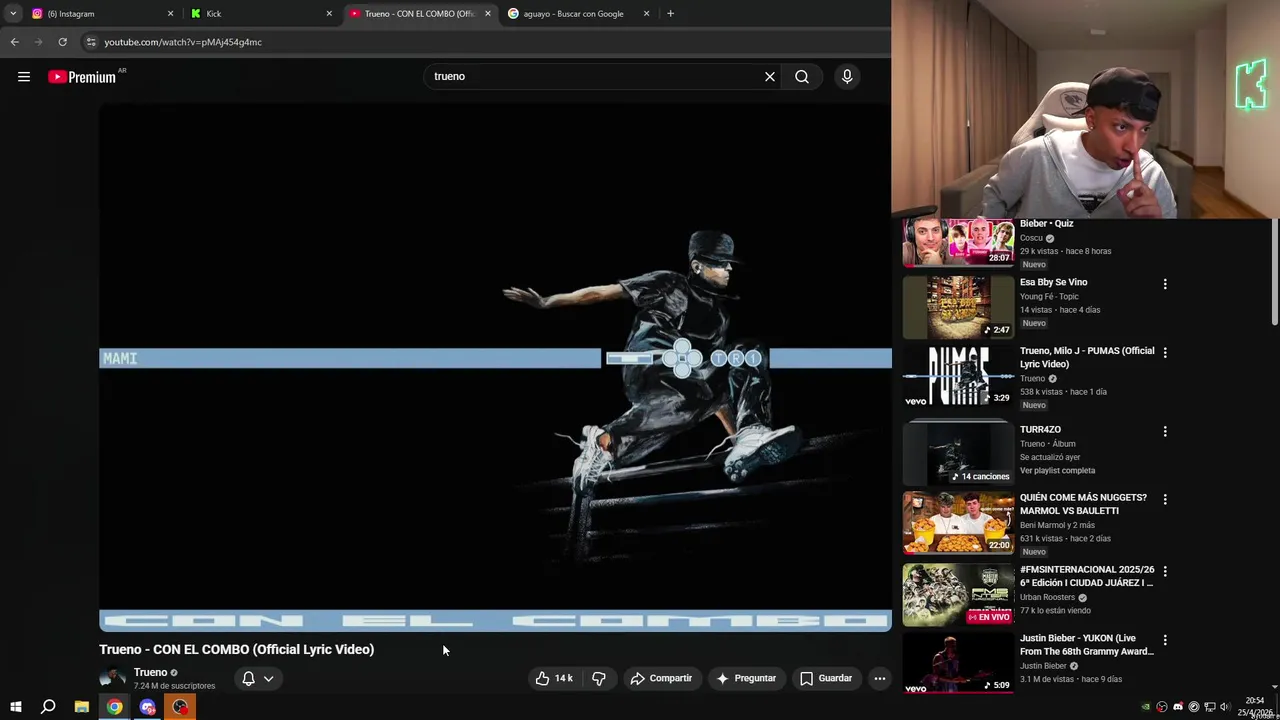The height and width of the screenshot is (720, 1280).
Task: Click the Preguntar button
Action: pyautogui.click(x=746, y=678)
